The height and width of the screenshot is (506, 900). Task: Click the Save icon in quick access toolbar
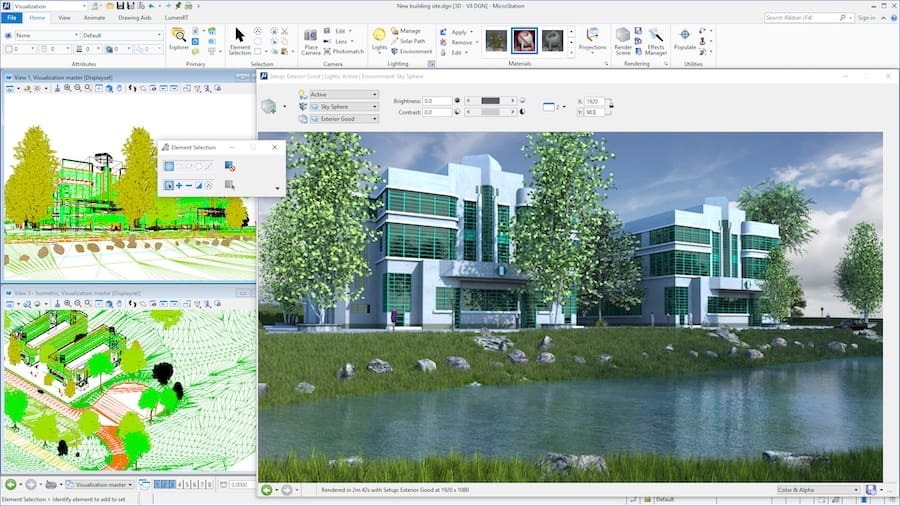pos(120,6)
